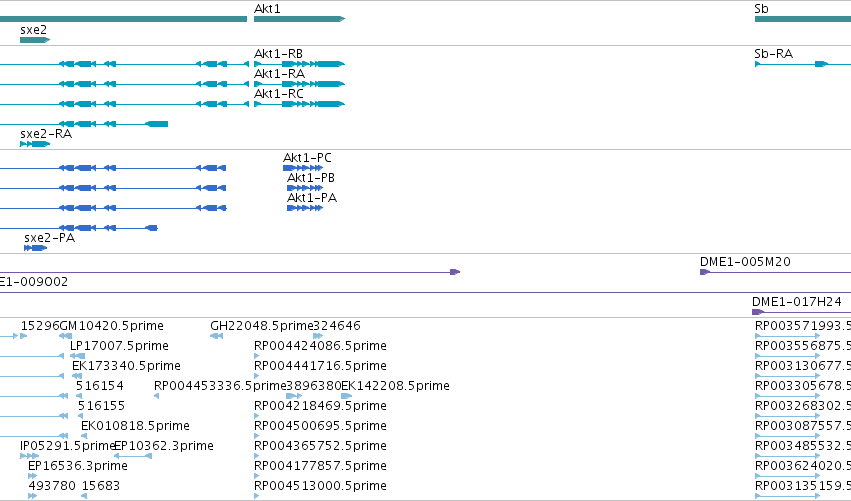This screenshot has width=851, height=501.
Task: Click the RP003624020 EST label
Action: [x=803, y=466]
